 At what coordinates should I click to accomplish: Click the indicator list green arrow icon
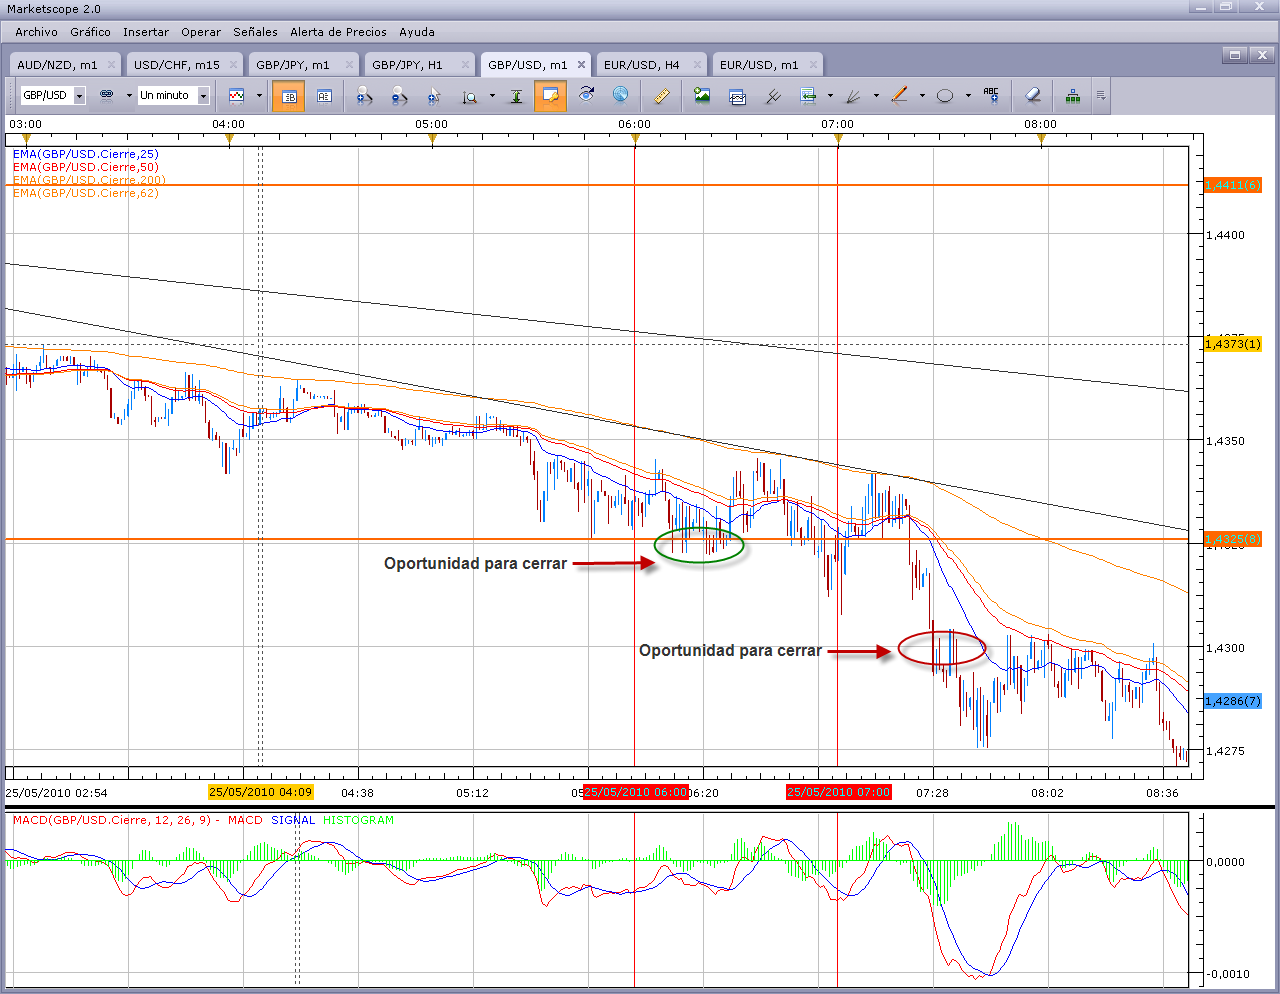(808, 96)
